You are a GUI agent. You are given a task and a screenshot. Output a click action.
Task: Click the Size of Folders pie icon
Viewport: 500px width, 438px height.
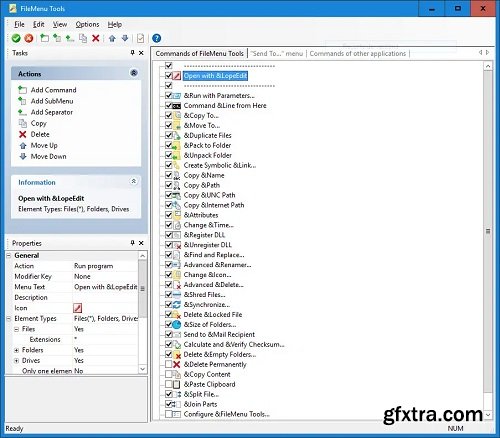tap(177, 324)
